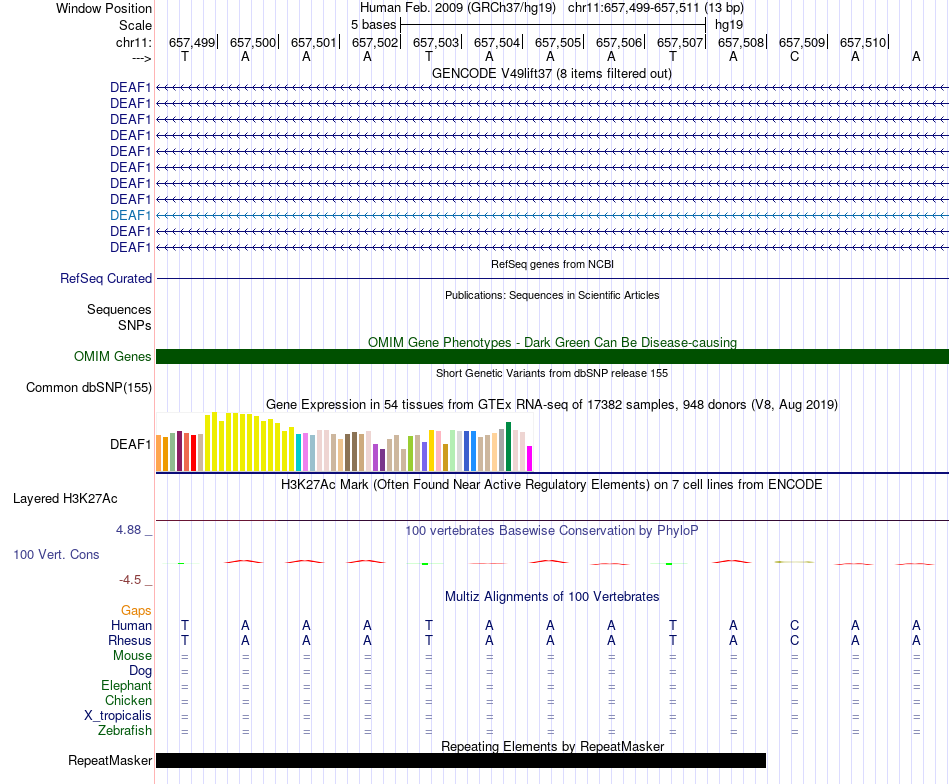This screenshot has height=784, width=950.
Task: Click the RefSeq Curated intron line item
Action: point(552,279)
